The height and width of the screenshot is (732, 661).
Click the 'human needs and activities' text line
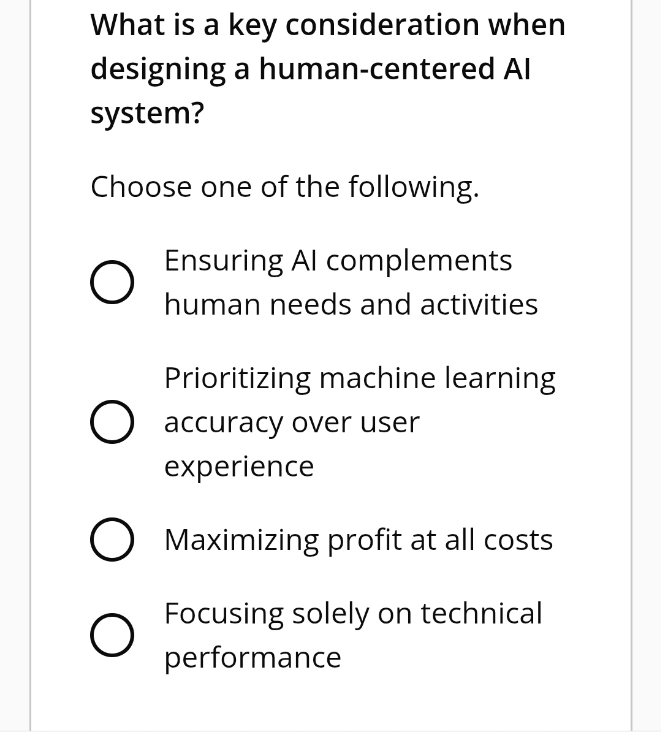click(351, 304)
